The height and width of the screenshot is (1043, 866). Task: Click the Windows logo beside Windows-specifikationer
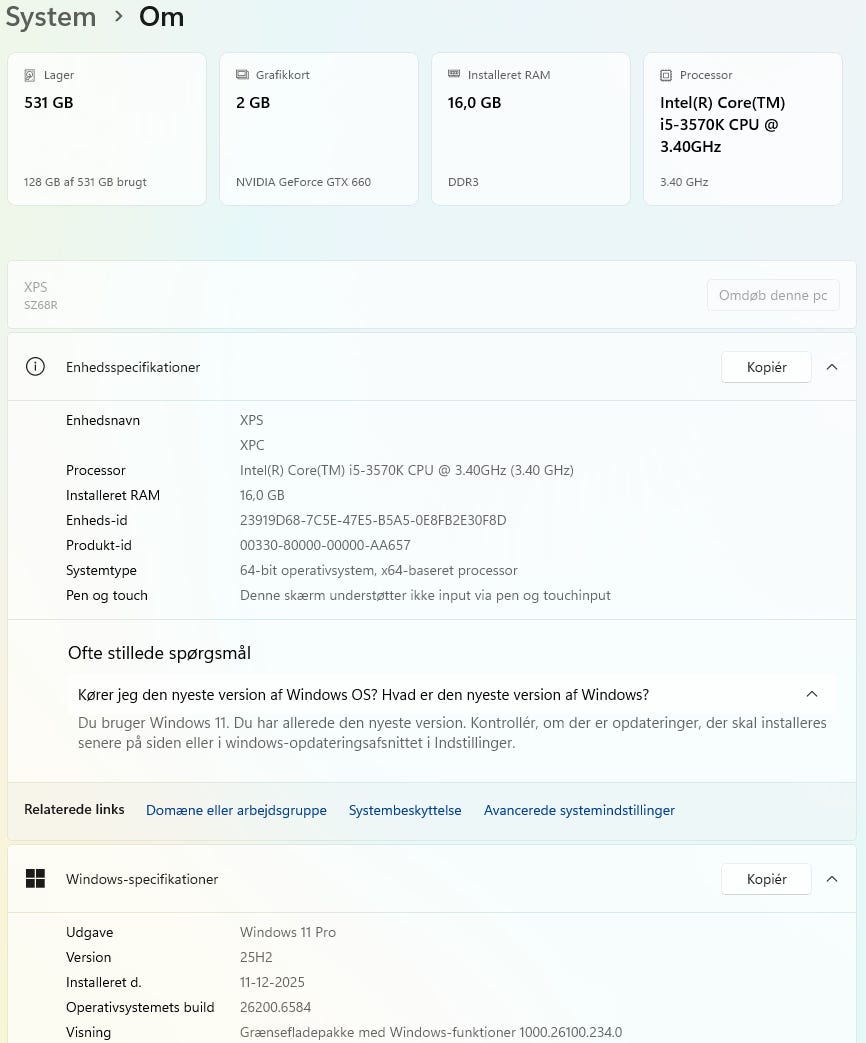pos(35,879)
